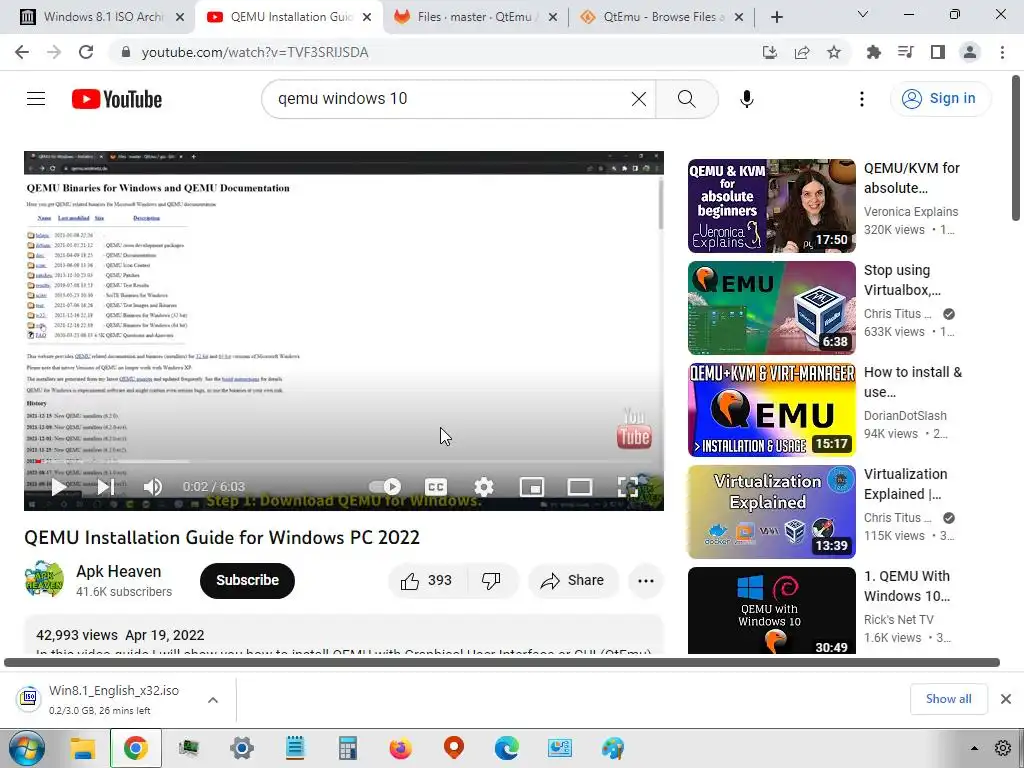
Task: Open QEMU with Windows 10 thumbnail
Action: (771, 610)
